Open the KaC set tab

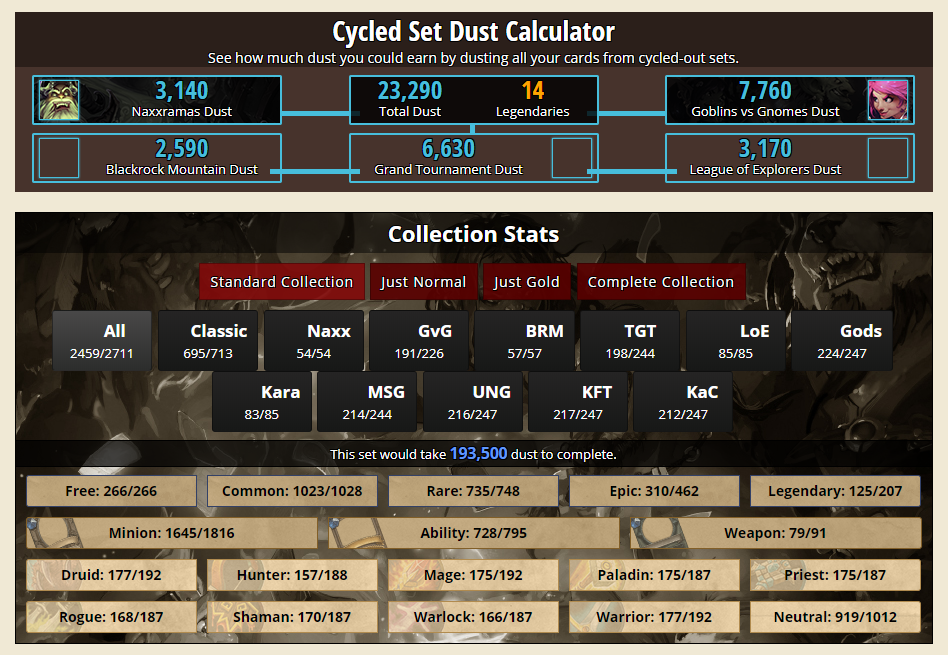(x=683, y=402)
